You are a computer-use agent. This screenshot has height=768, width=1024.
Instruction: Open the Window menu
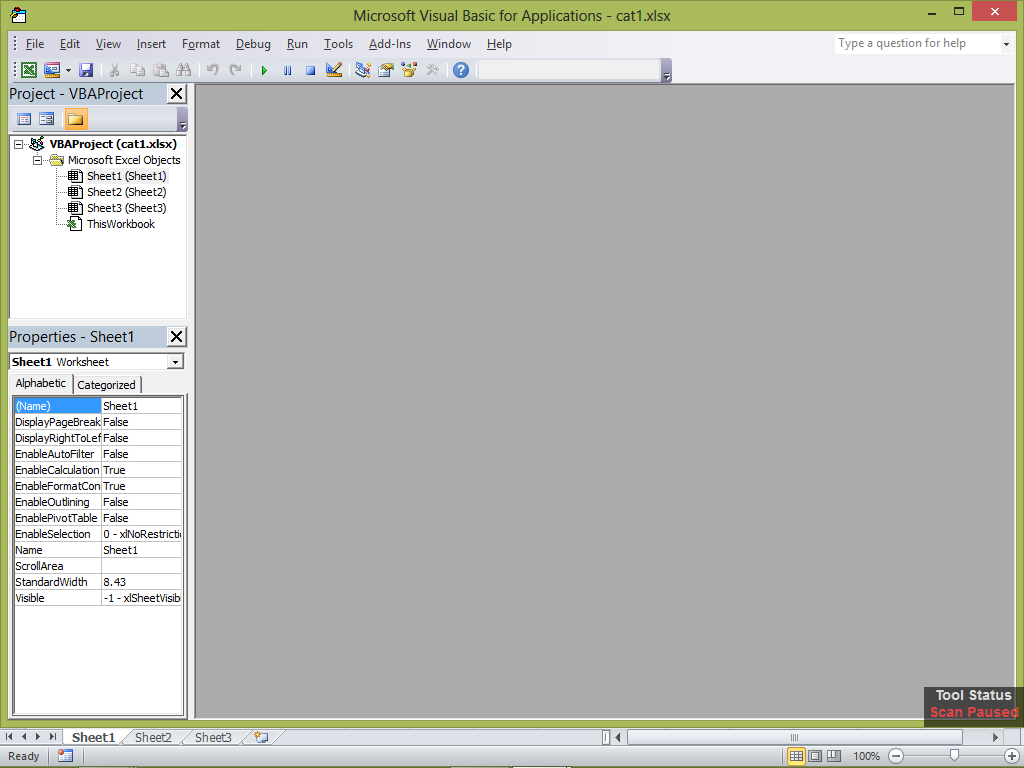pos(449,44)
